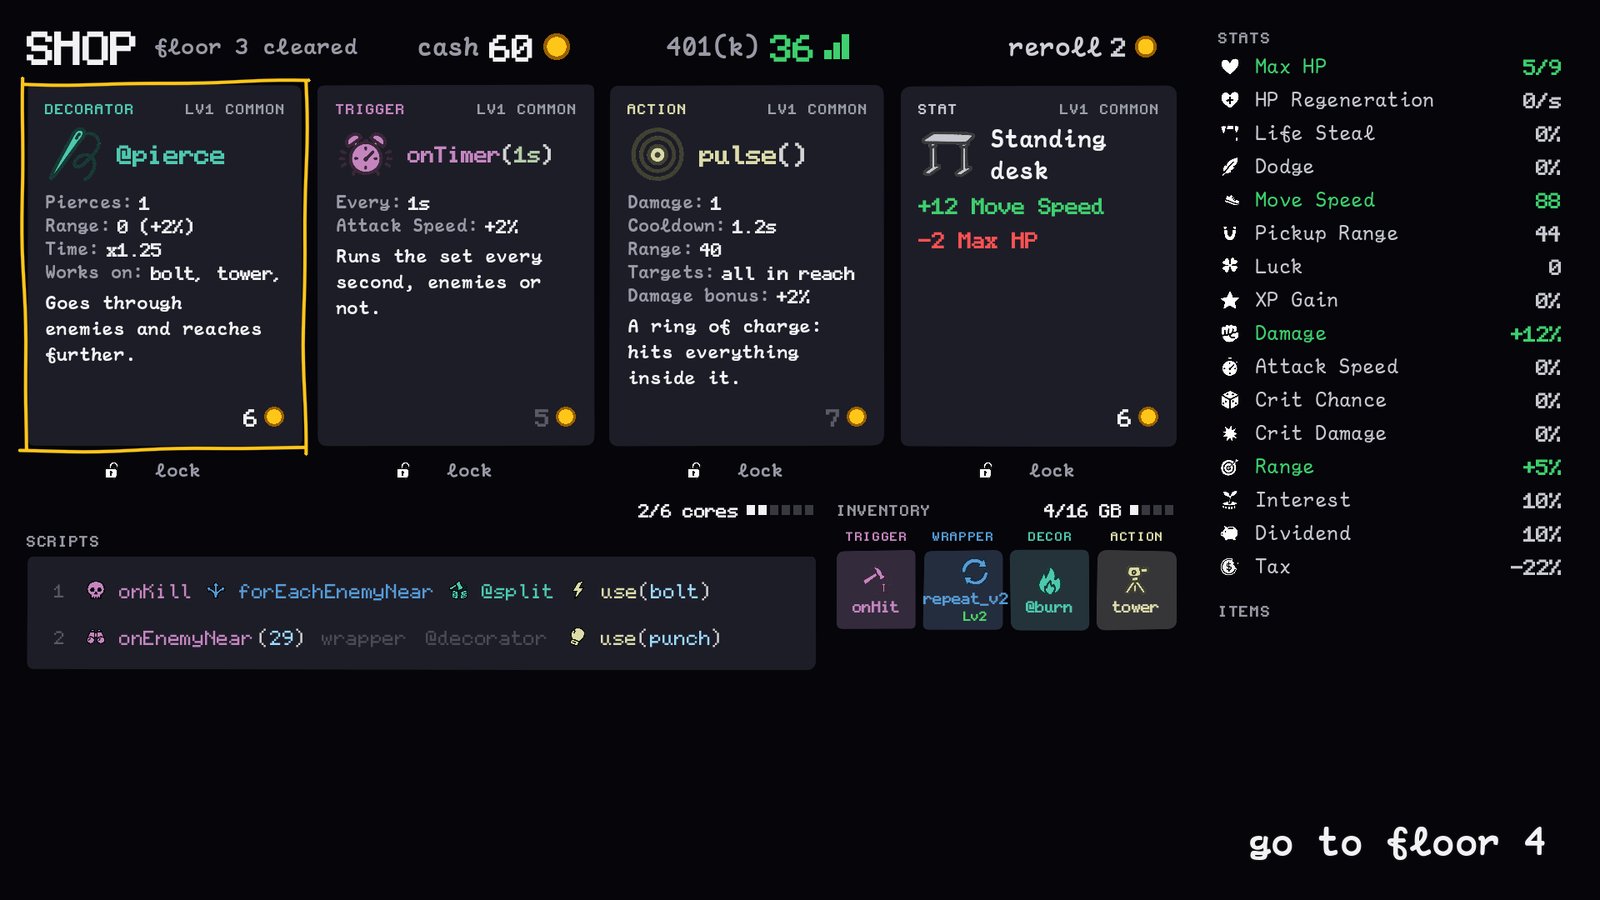Viewport: 1600px width, 900px height.
Task: Click the Luck clover icon
Action: pyautogui.click(x=1230, y=266)
